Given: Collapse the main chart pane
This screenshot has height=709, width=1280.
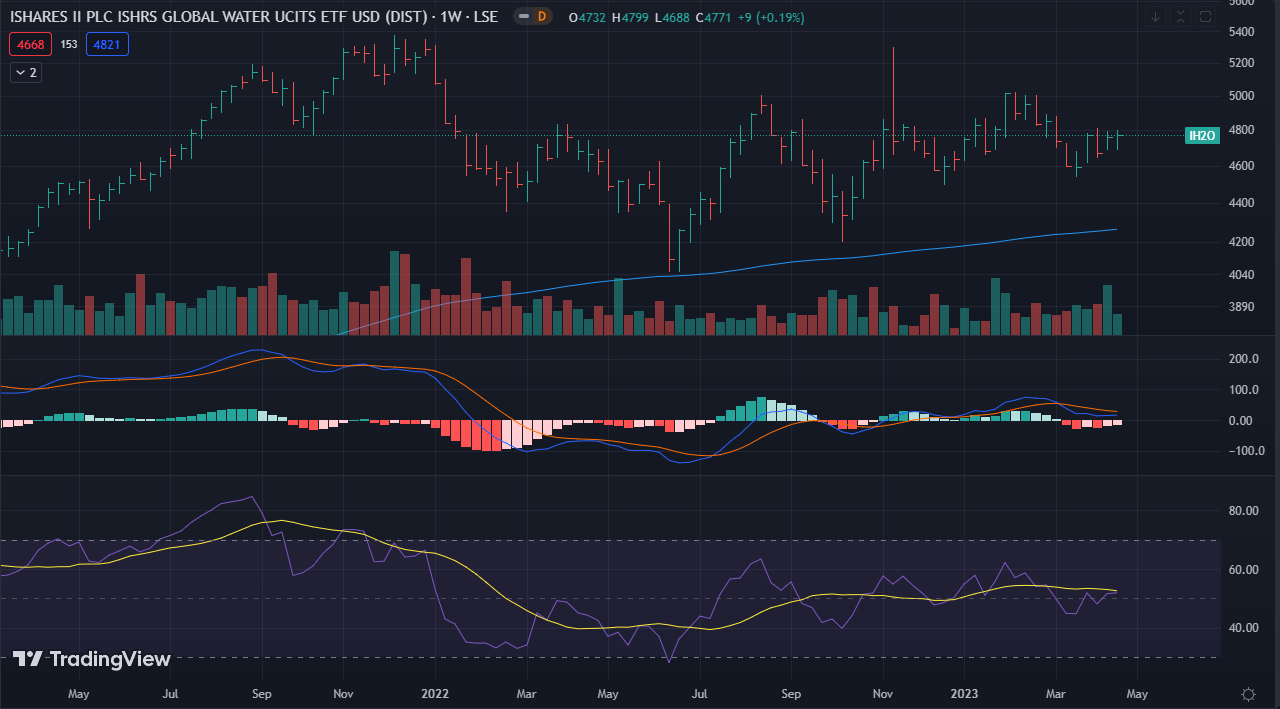Looking at the screenshot, I should click(1181, 17).
